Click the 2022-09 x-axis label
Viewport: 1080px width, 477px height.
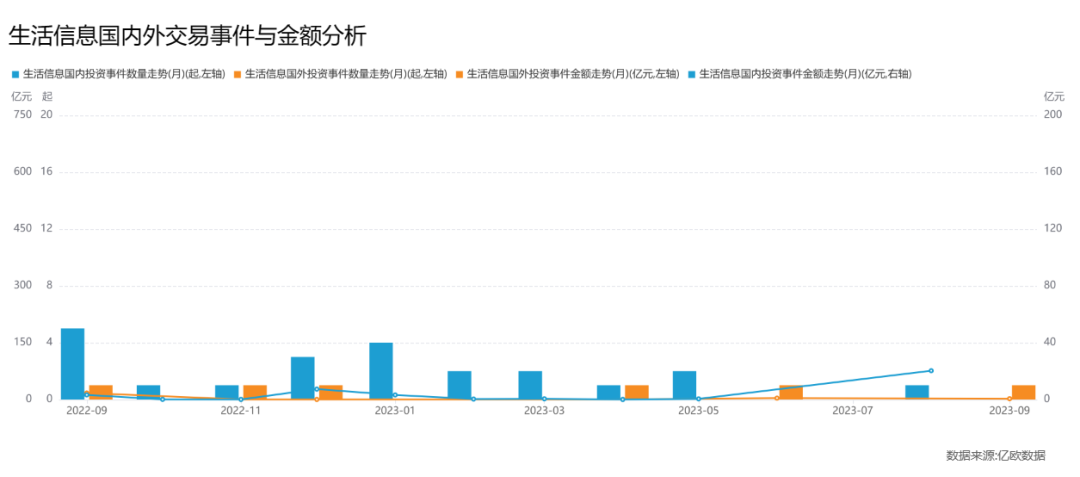(86, 410)
